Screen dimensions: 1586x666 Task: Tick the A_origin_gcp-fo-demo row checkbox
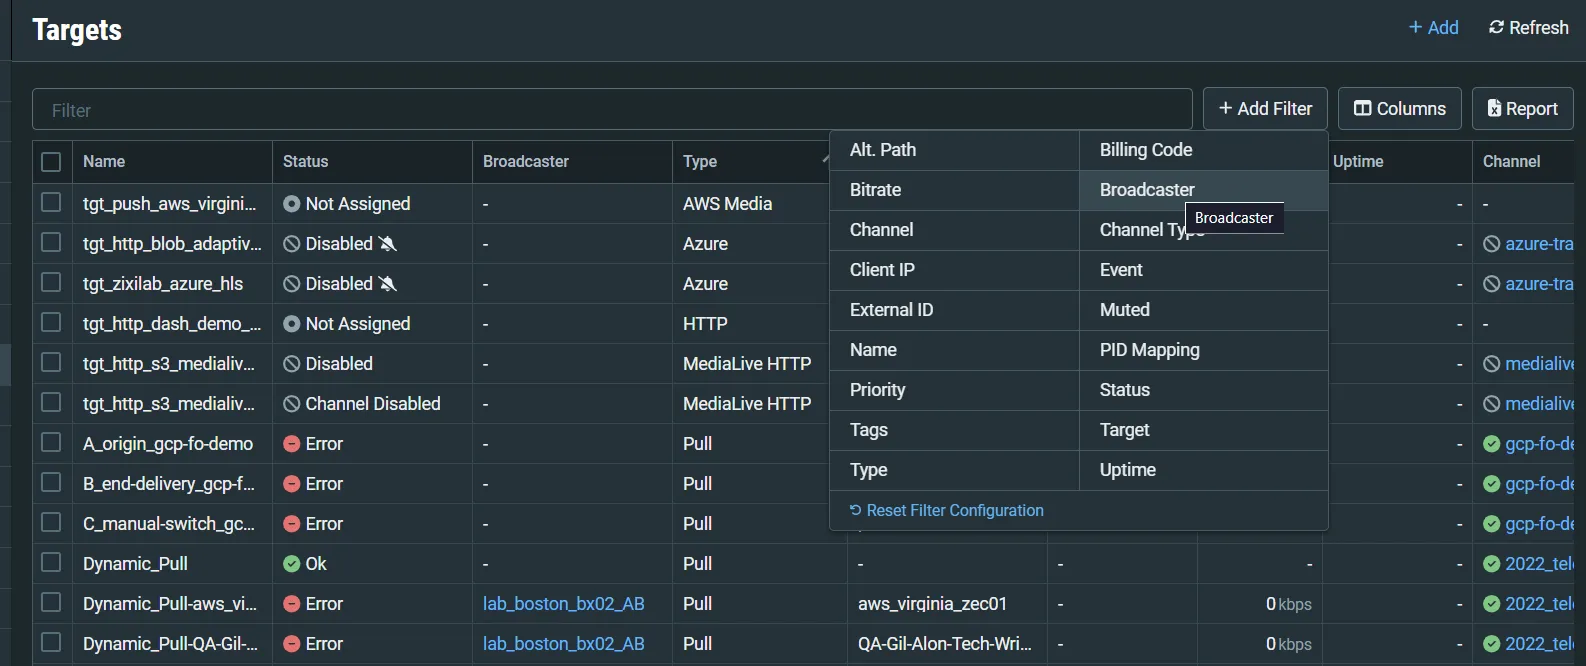coord(51,442)
